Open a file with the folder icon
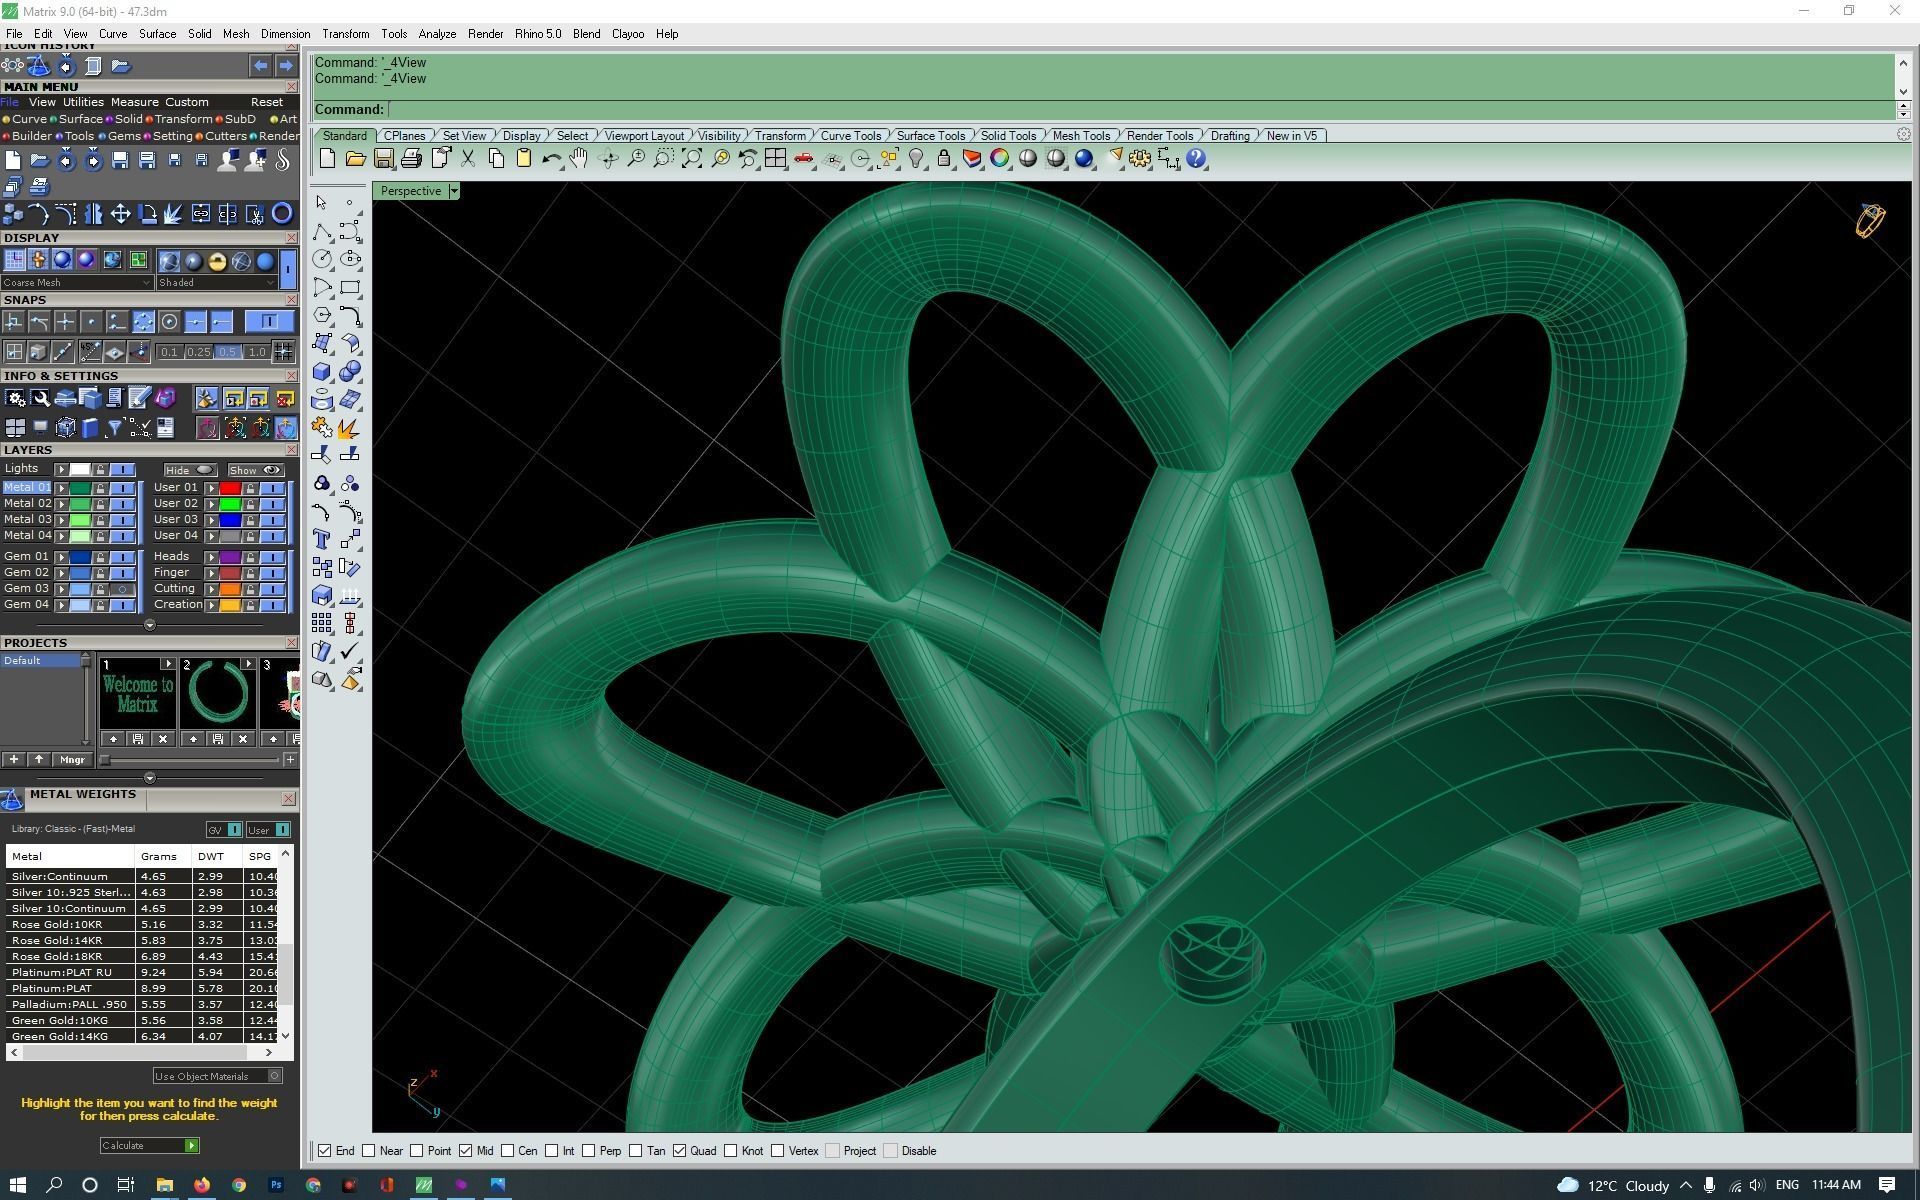Image resolution: width=1920 pixels, height=1200 pixels. (x=355, y=159)
